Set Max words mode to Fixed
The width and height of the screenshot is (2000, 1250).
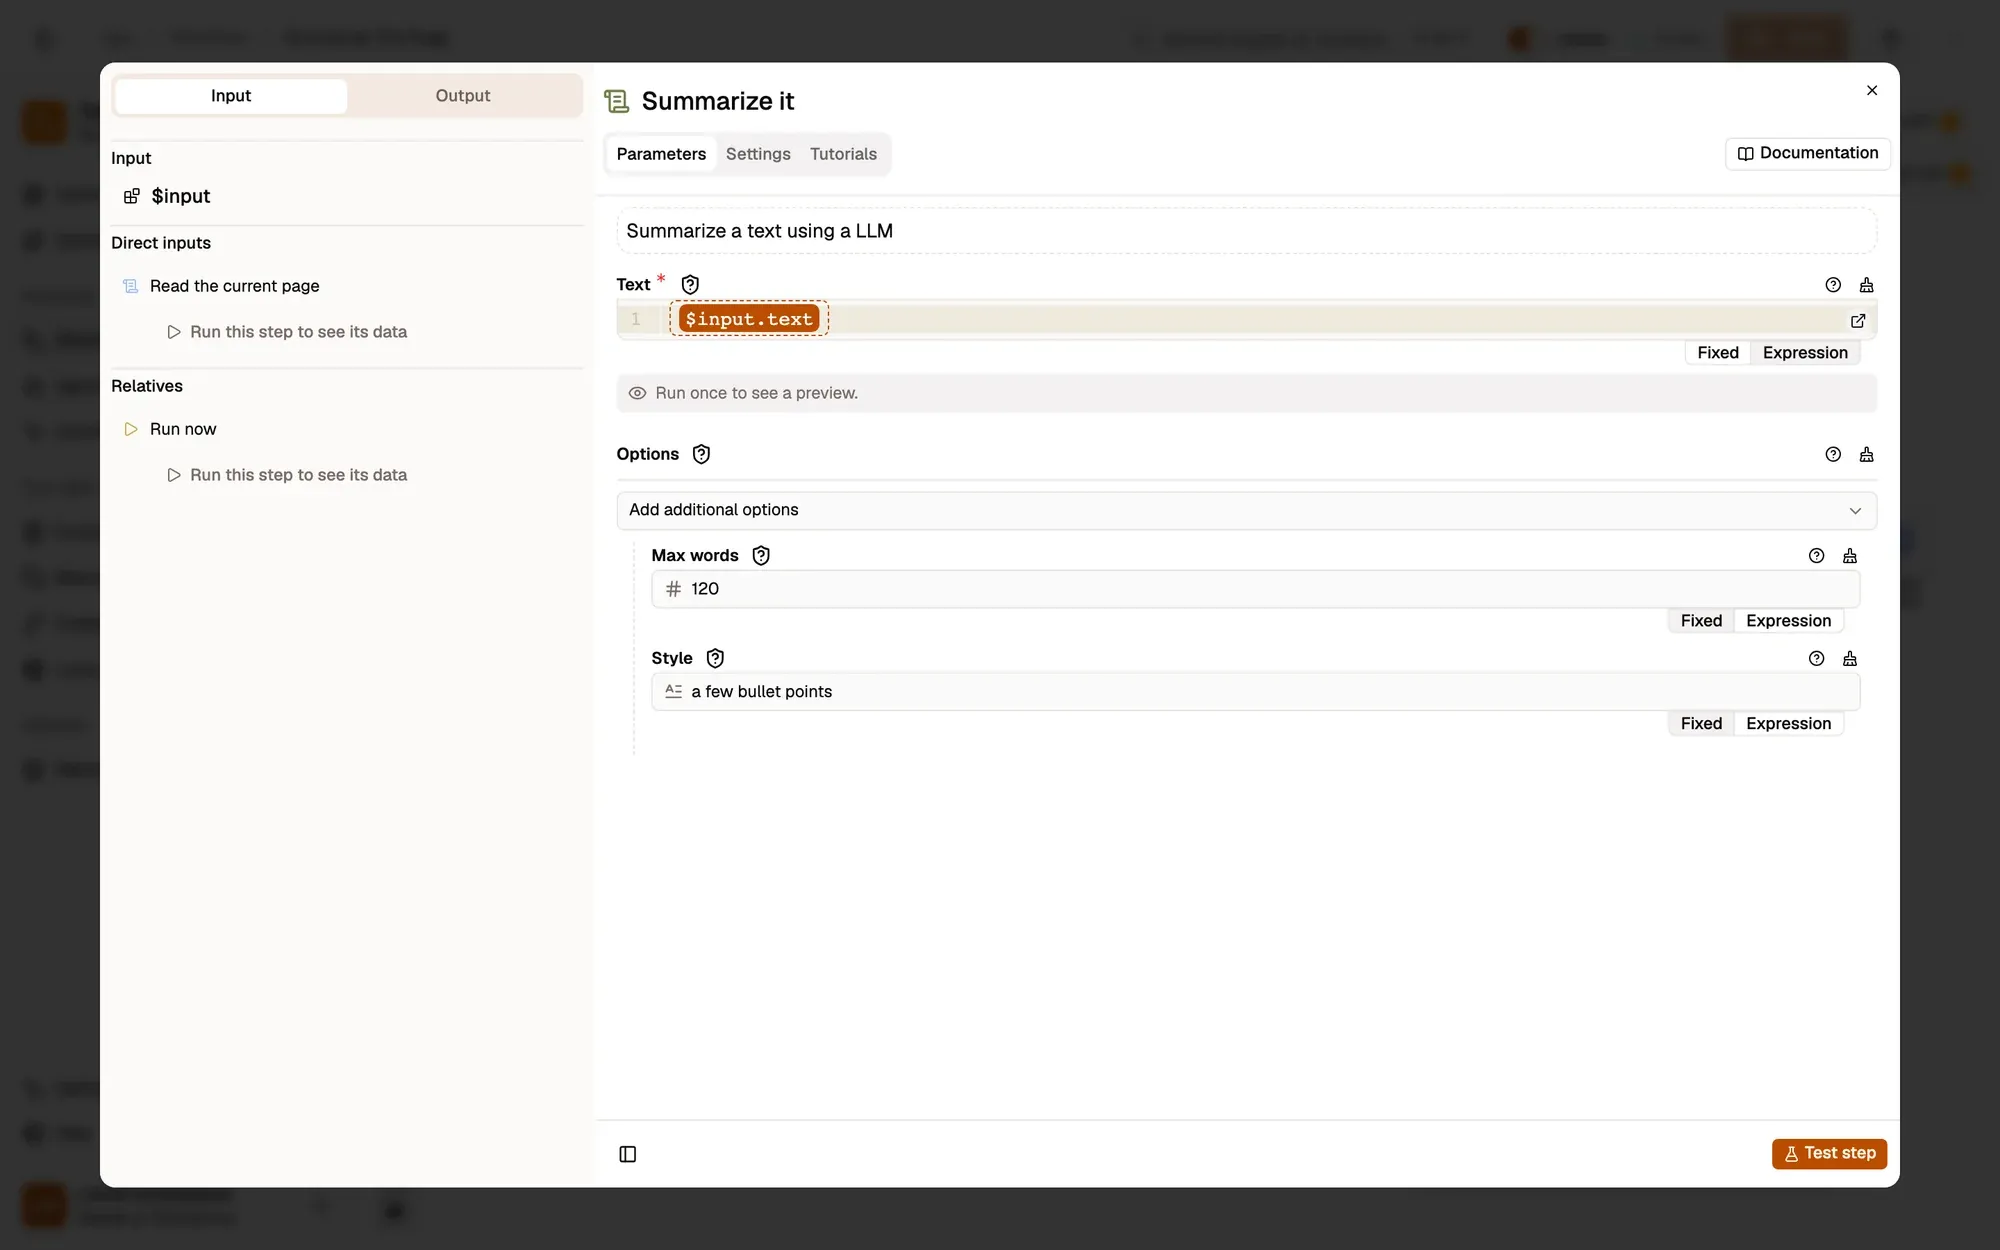[1701, 621]
